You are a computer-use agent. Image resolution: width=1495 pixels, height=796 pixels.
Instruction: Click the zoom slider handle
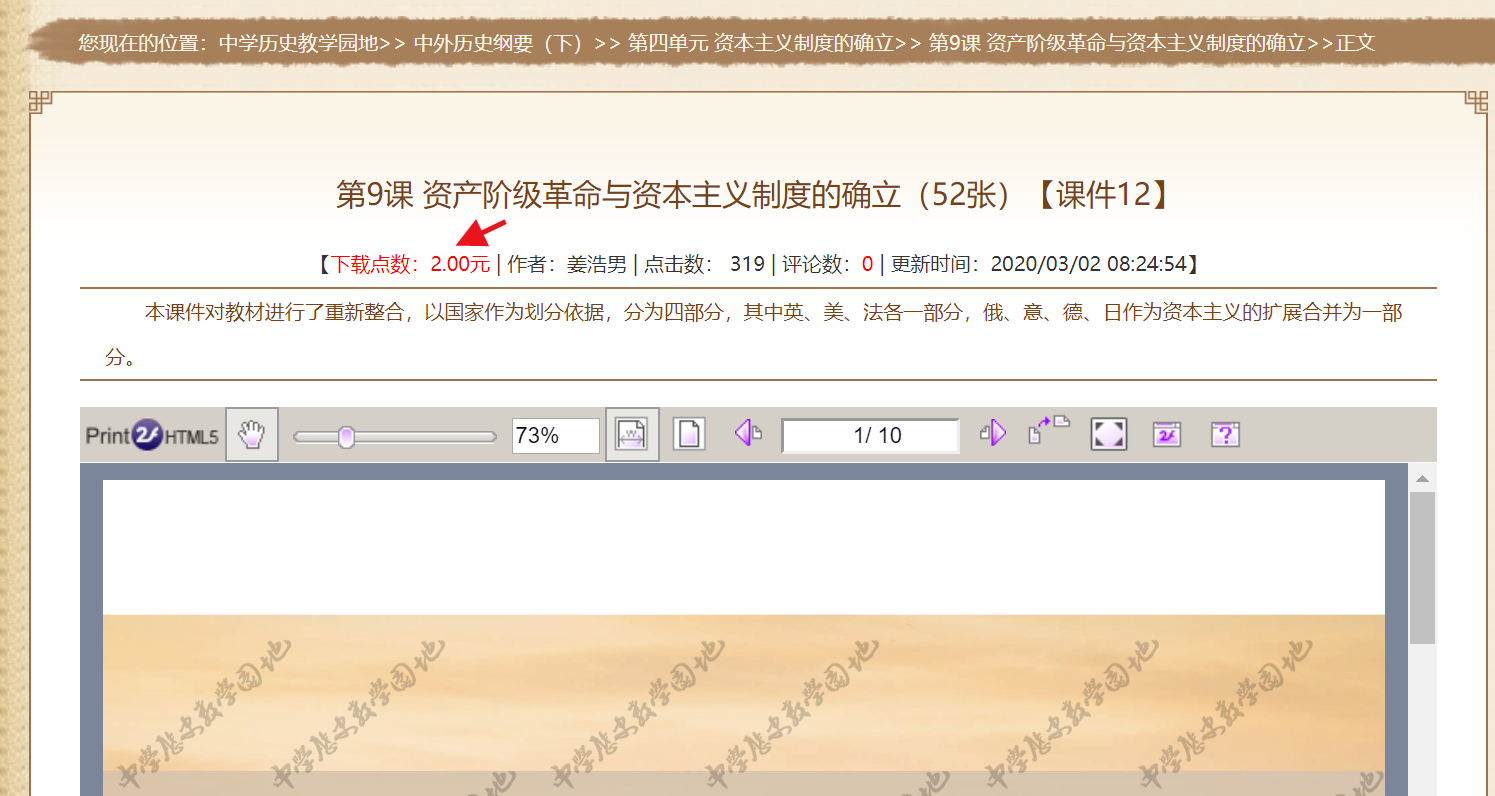tap(346, 436)
